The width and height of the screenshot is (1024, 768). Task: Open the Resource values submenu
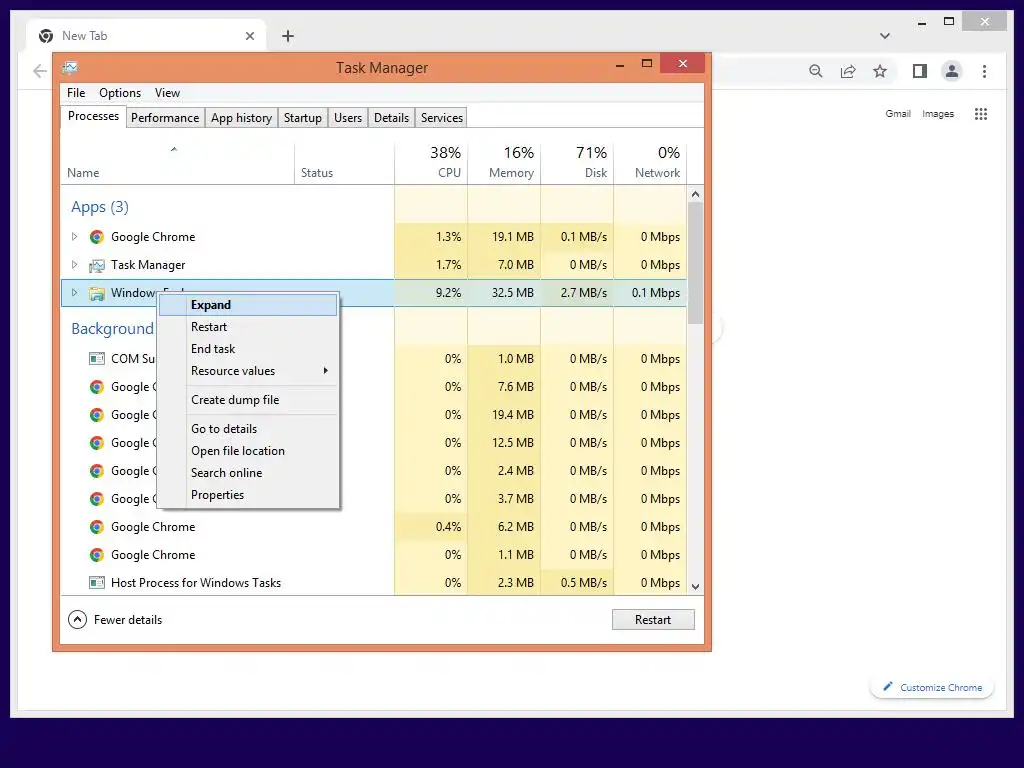[x=248, y=371]
